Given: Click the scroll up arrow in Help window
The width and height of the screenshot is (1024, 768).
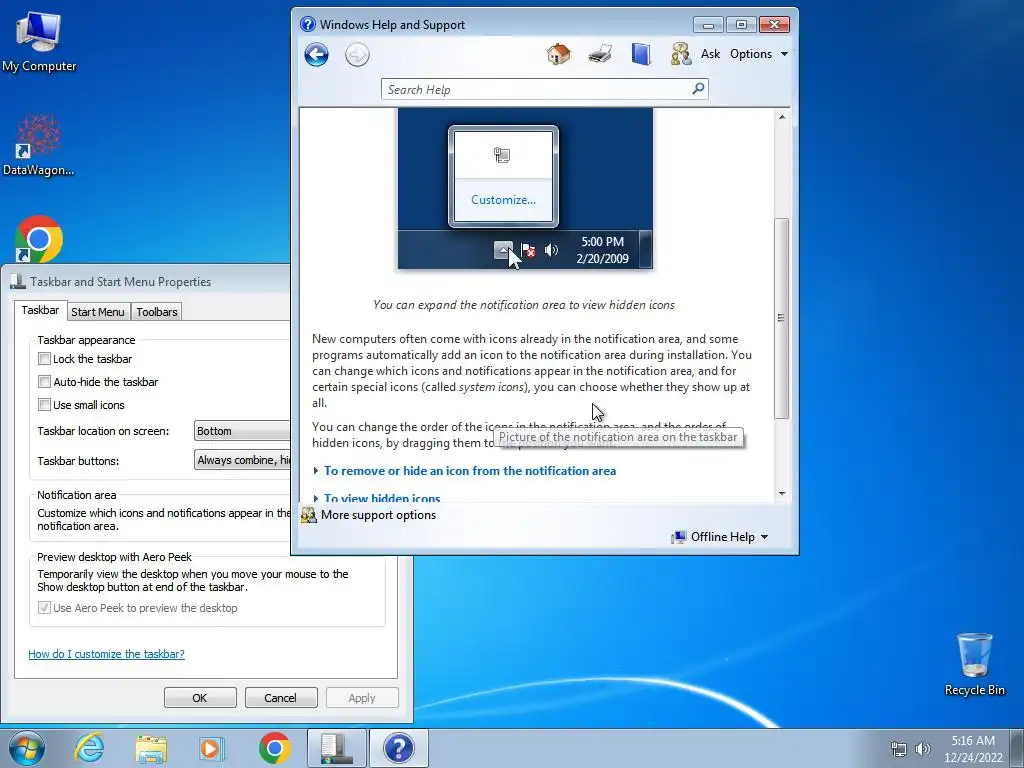Looking at the screenshot, I should 782,118.
